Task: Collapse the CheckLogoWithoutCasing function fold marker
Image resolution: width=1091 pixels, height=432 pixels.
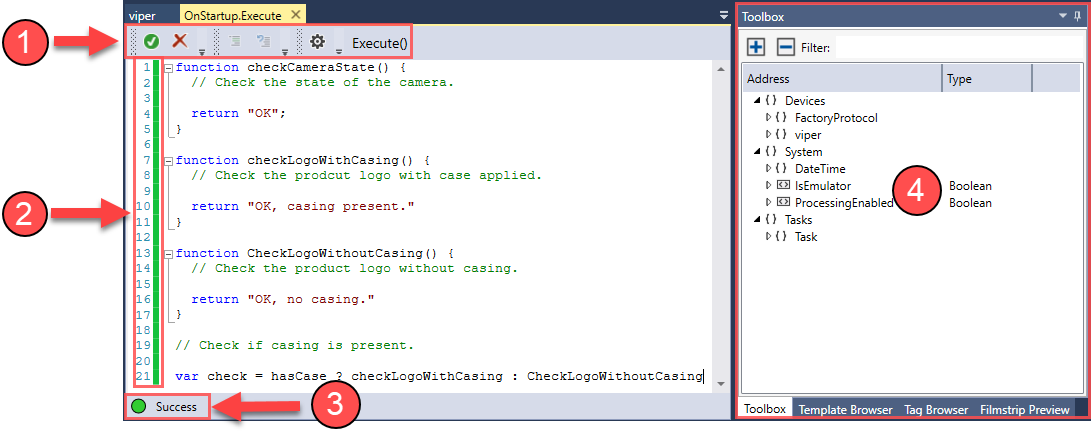Action: (167, 253)
